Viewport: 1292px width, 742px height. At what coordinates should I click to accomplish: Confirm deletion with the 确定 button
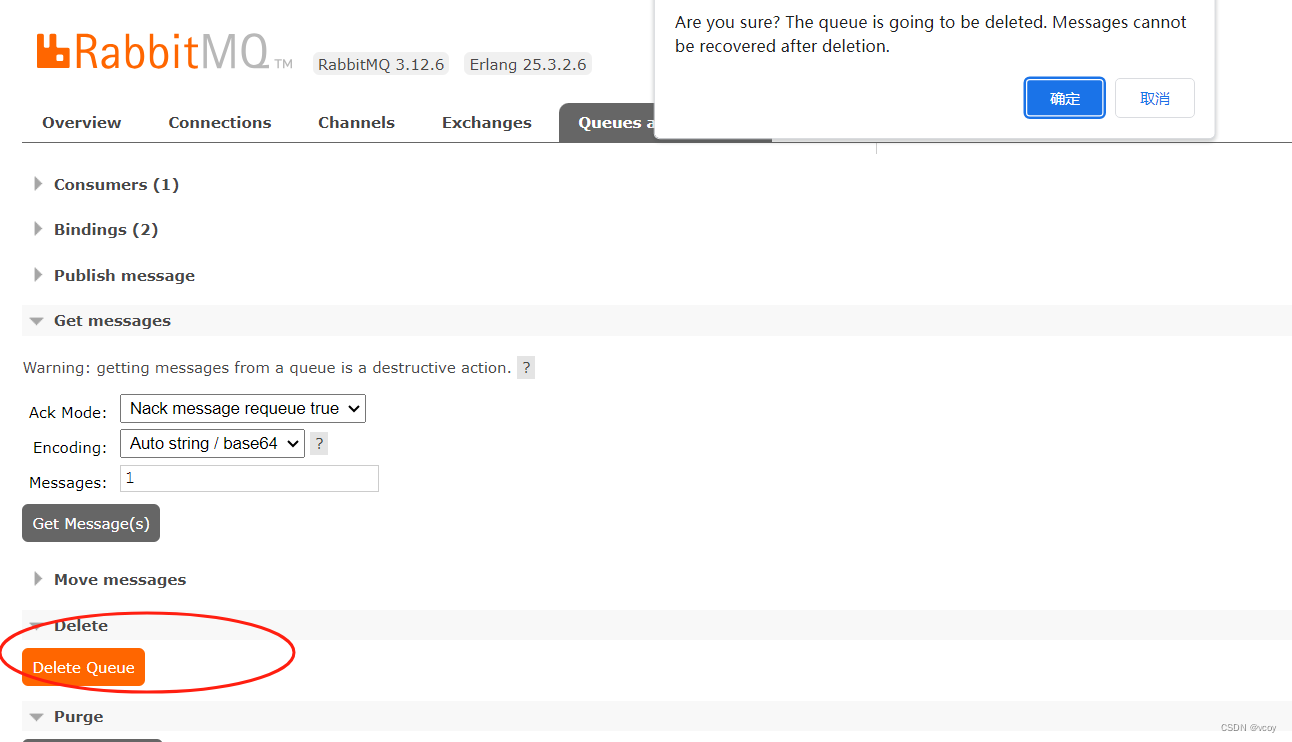pyautogui.click(x=1065, y=98)
